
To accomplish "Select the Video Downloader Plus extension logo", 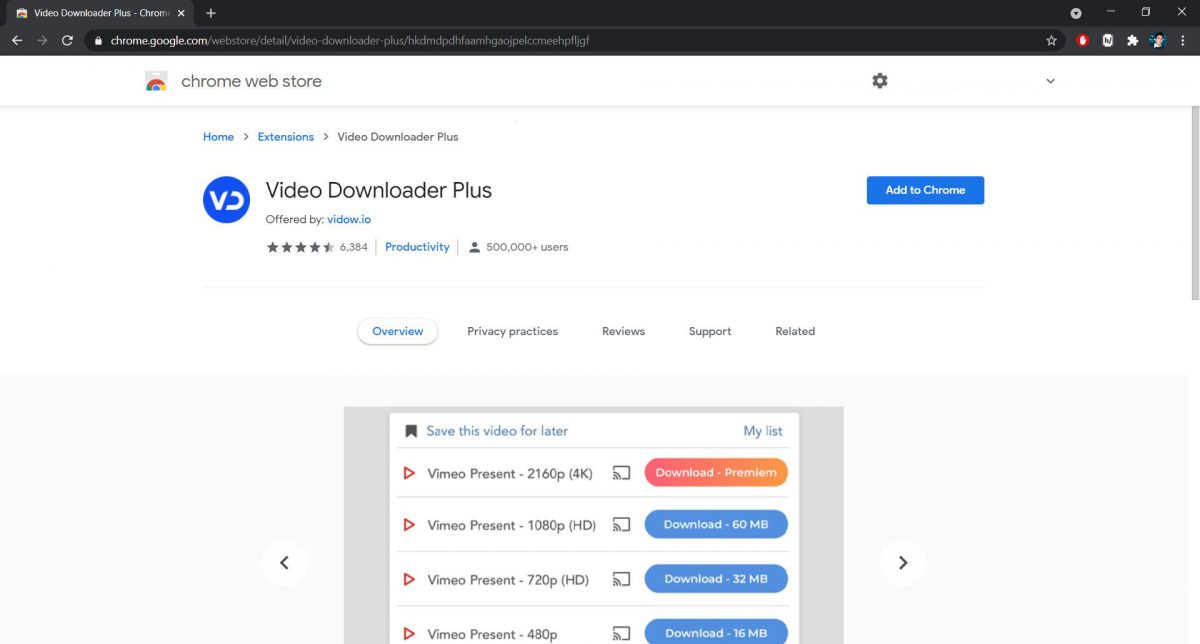I will 226,199.
